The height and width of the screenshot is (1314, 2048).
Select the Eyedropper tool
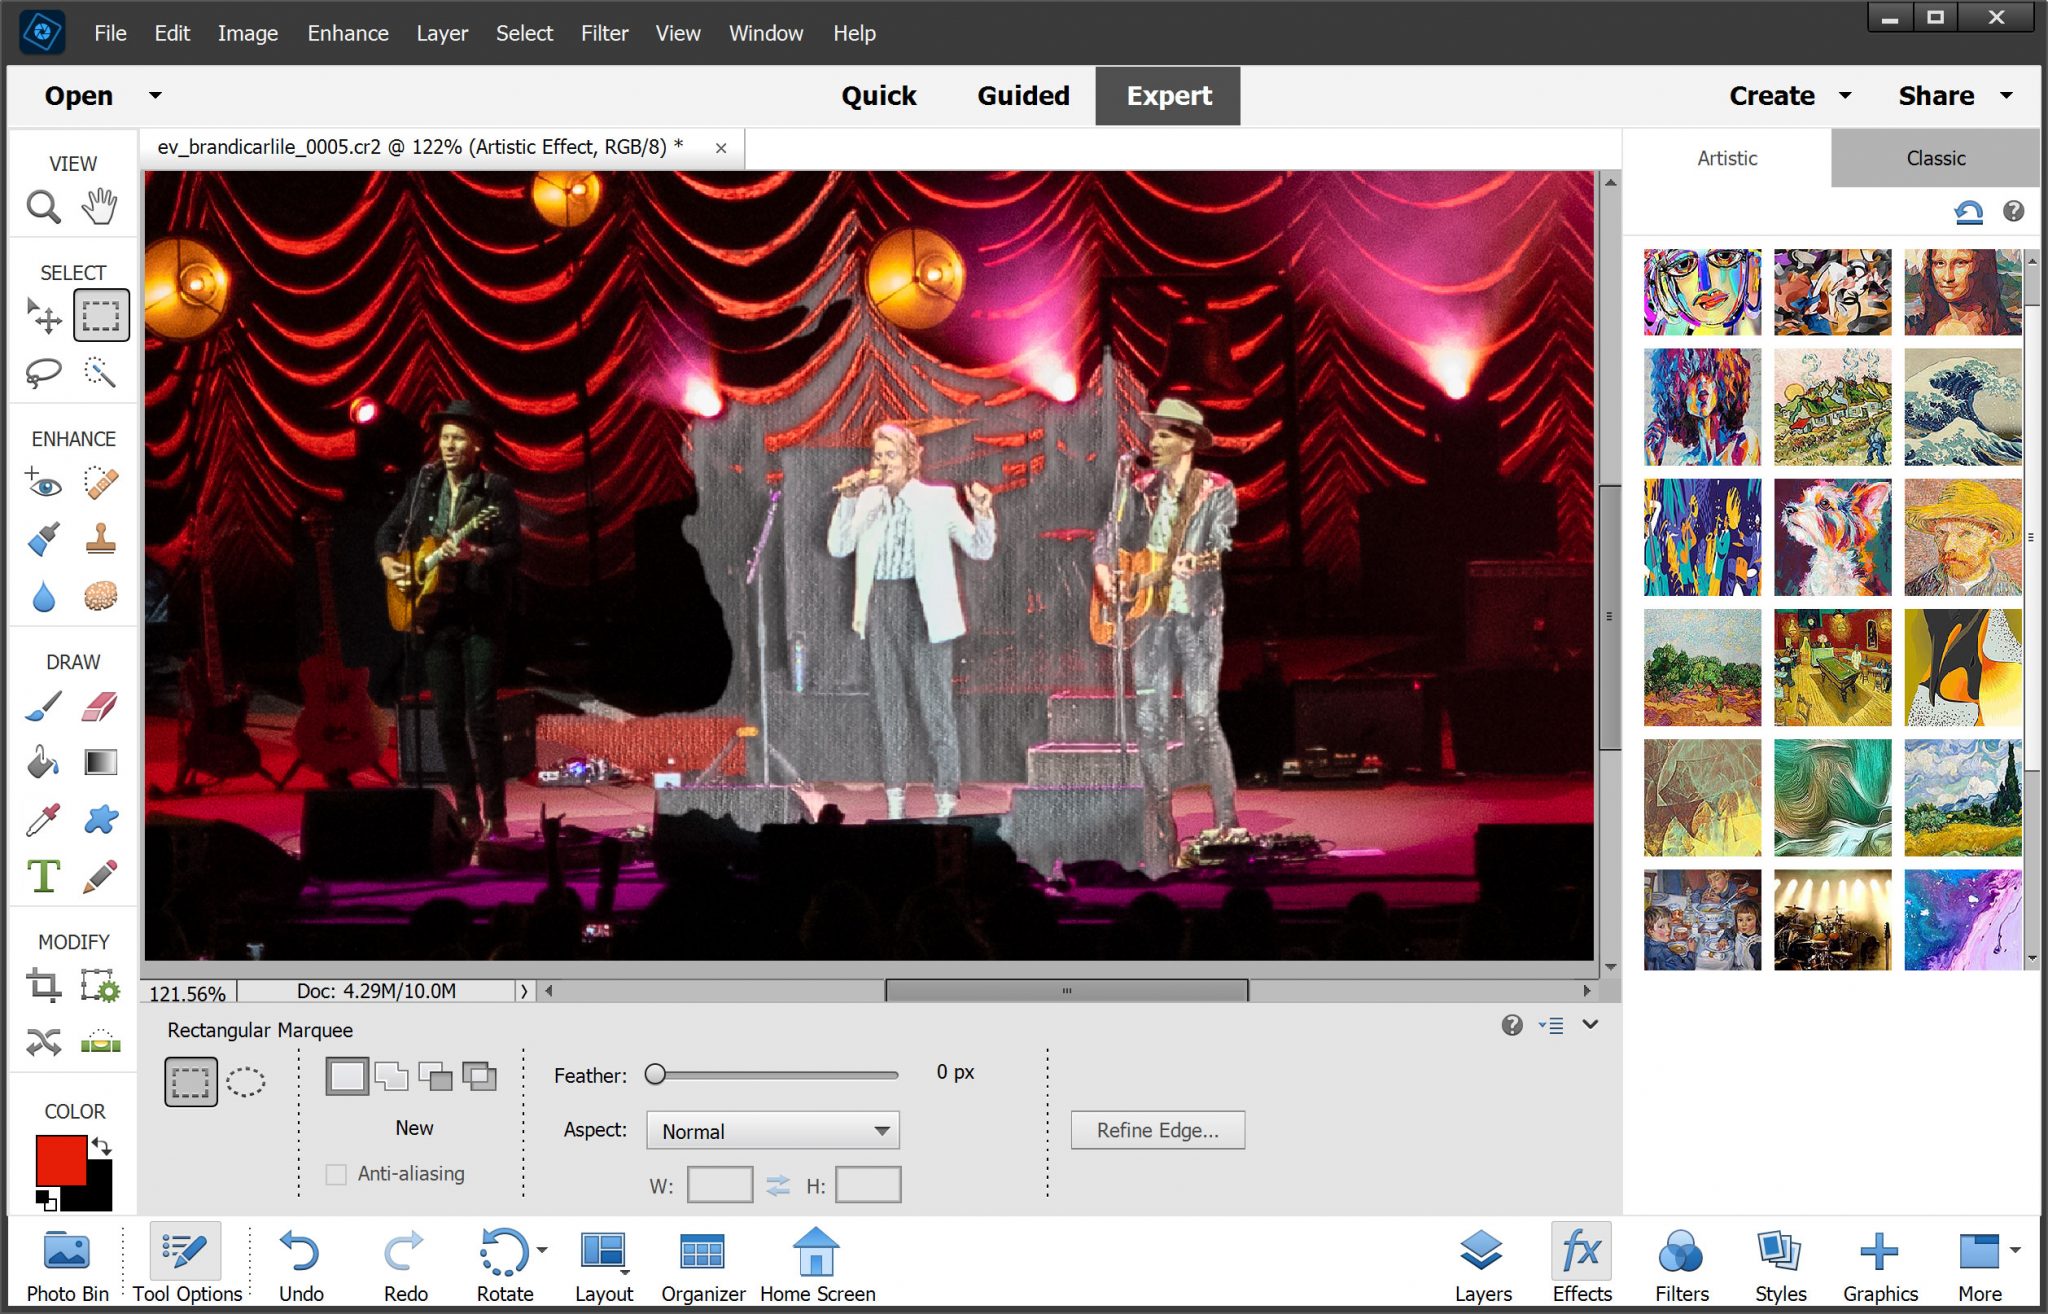[x=45, y=818]
